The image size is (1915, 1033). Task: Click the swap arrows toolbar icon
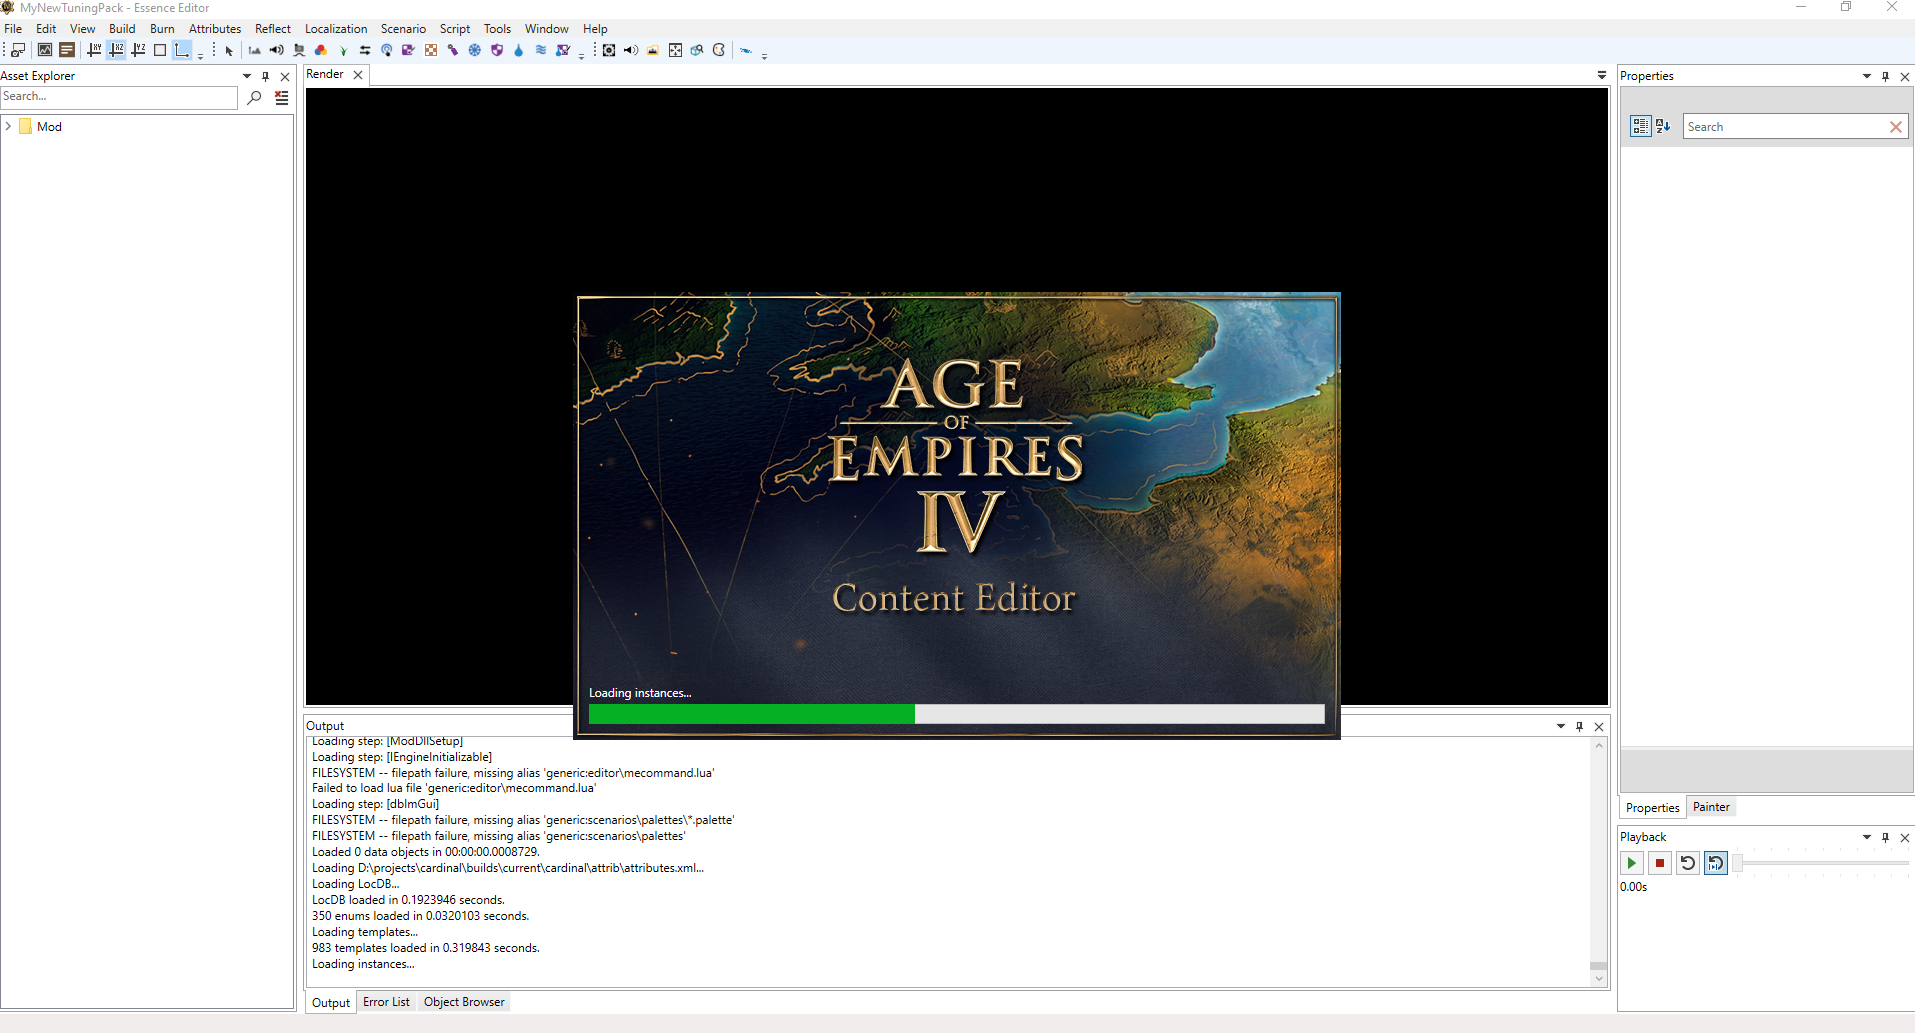click(365, 50)
